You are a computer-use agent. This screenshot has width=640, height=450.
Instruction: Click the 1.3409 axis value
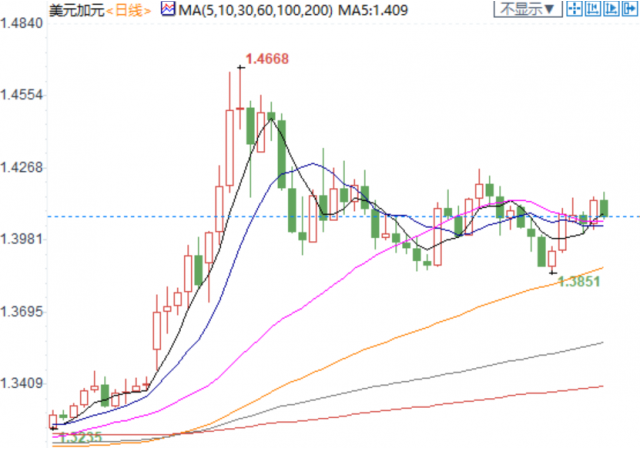coord(22,383)
